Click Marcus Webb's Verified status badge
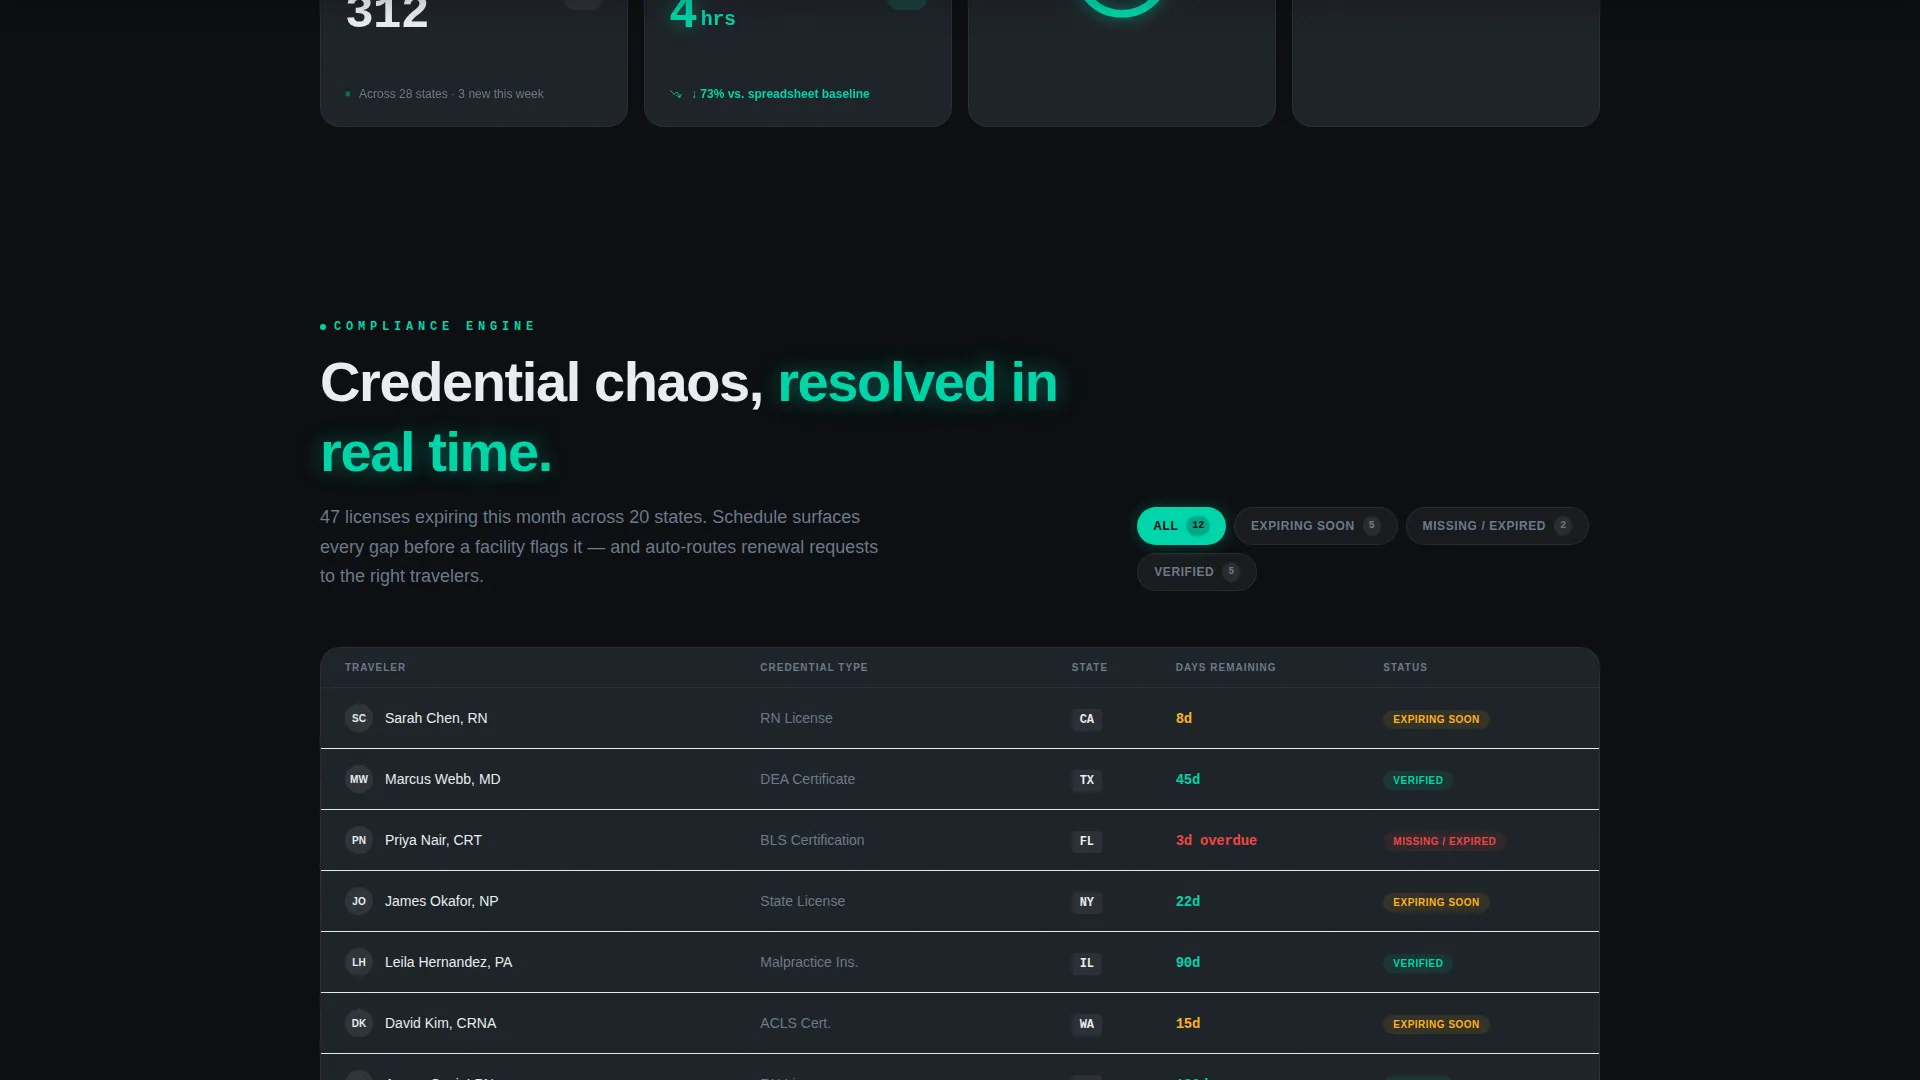The image size is (1920, 1080). (1418, 780)
